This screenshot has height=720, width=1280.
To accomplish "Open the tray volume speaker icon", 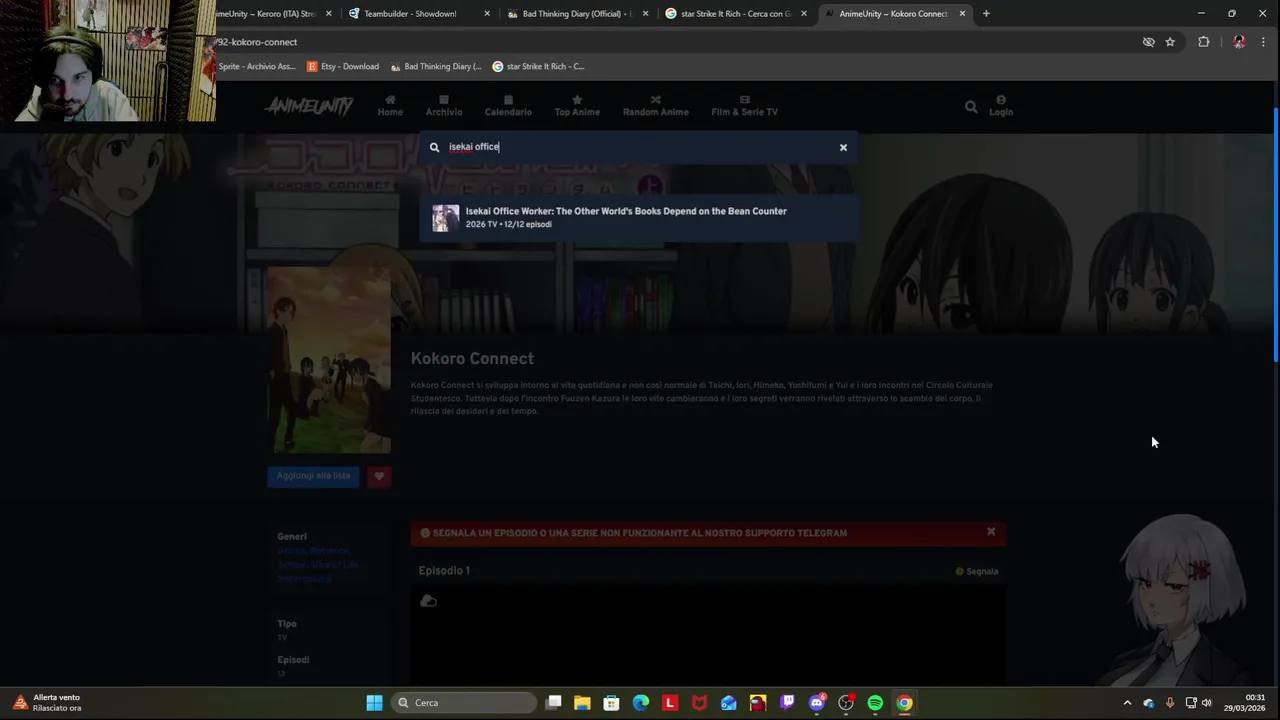I will pyautogui.click(x=1206, y=703).
